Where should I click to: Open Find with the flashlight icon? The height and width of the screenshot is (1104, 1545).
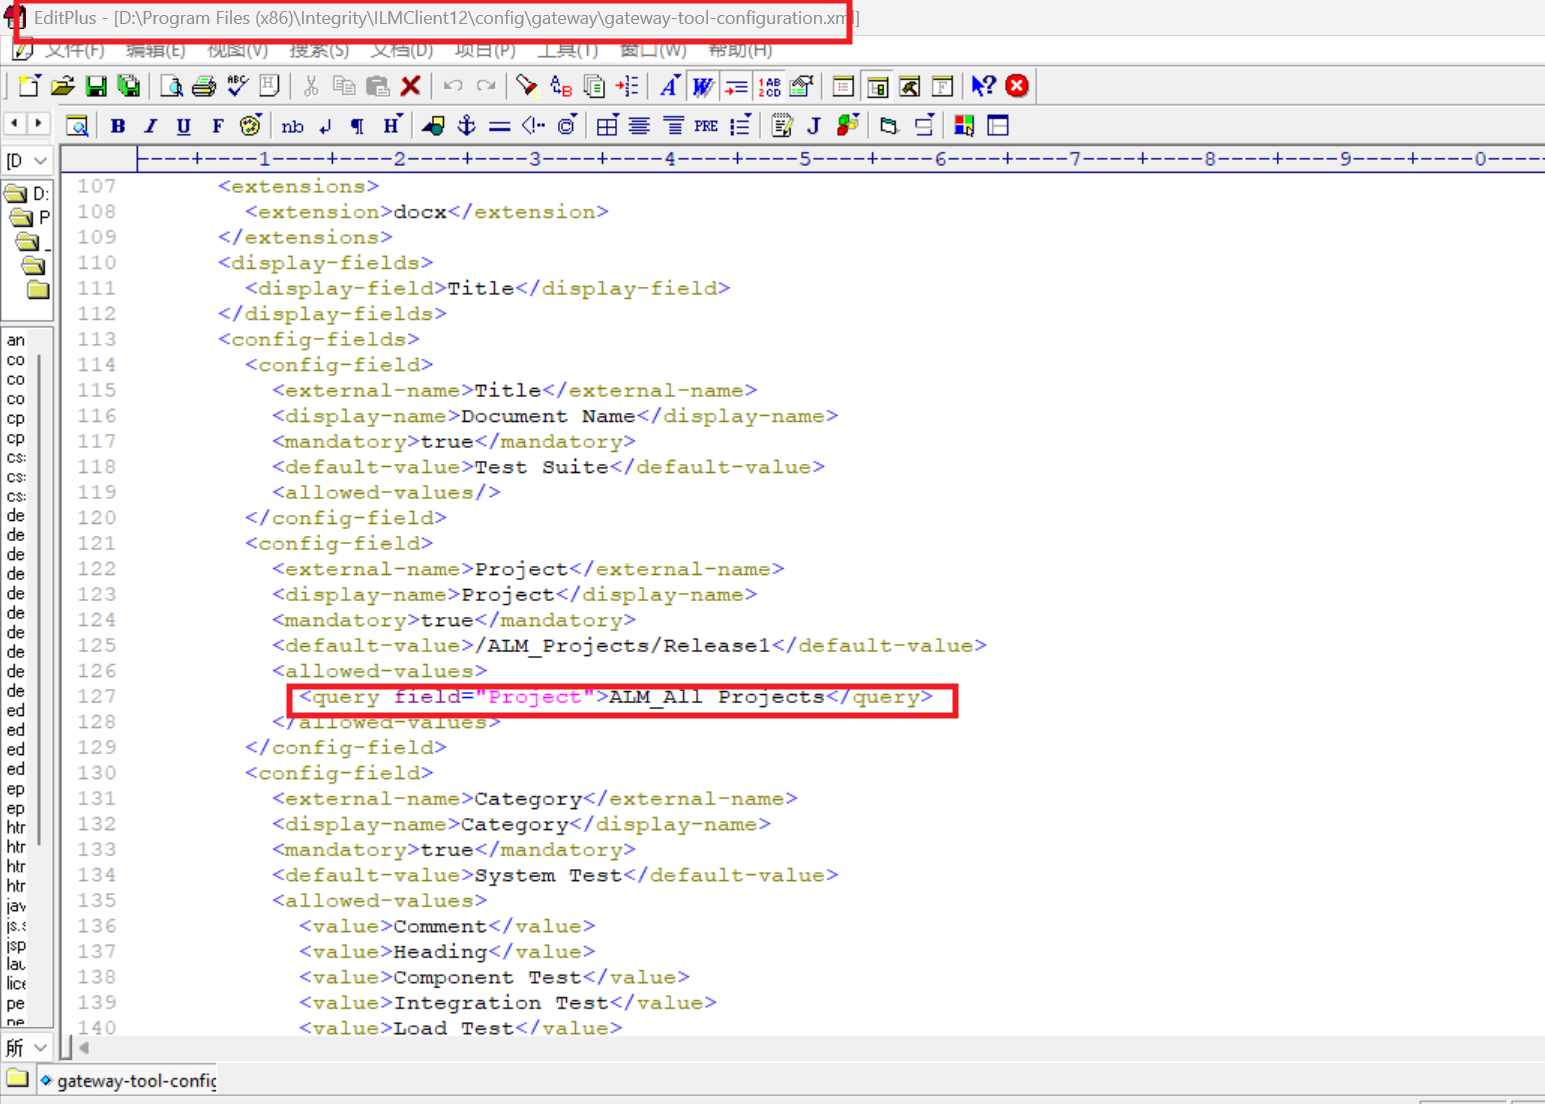point(526,87)
